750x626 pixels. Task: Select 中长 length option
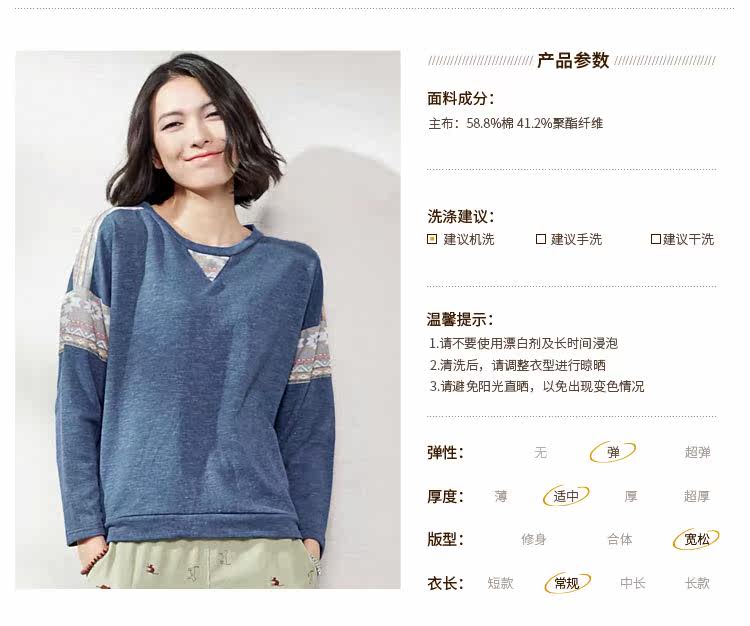[633, 583]
